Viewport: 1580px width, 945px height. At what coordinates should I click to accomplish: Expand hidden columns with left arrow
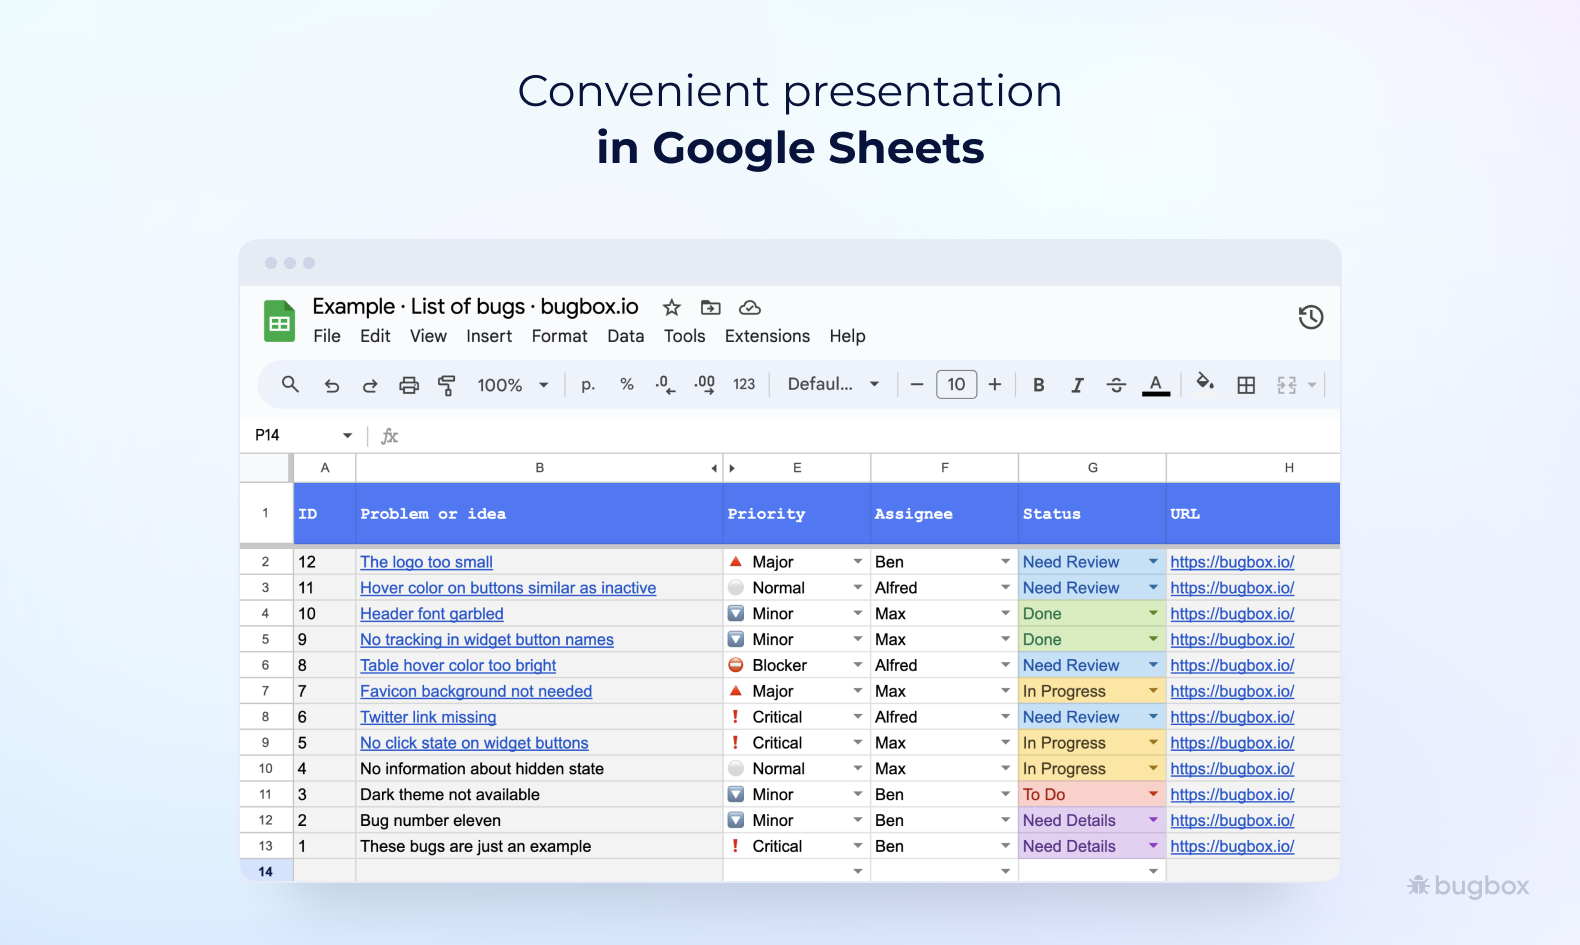(714, 468)
